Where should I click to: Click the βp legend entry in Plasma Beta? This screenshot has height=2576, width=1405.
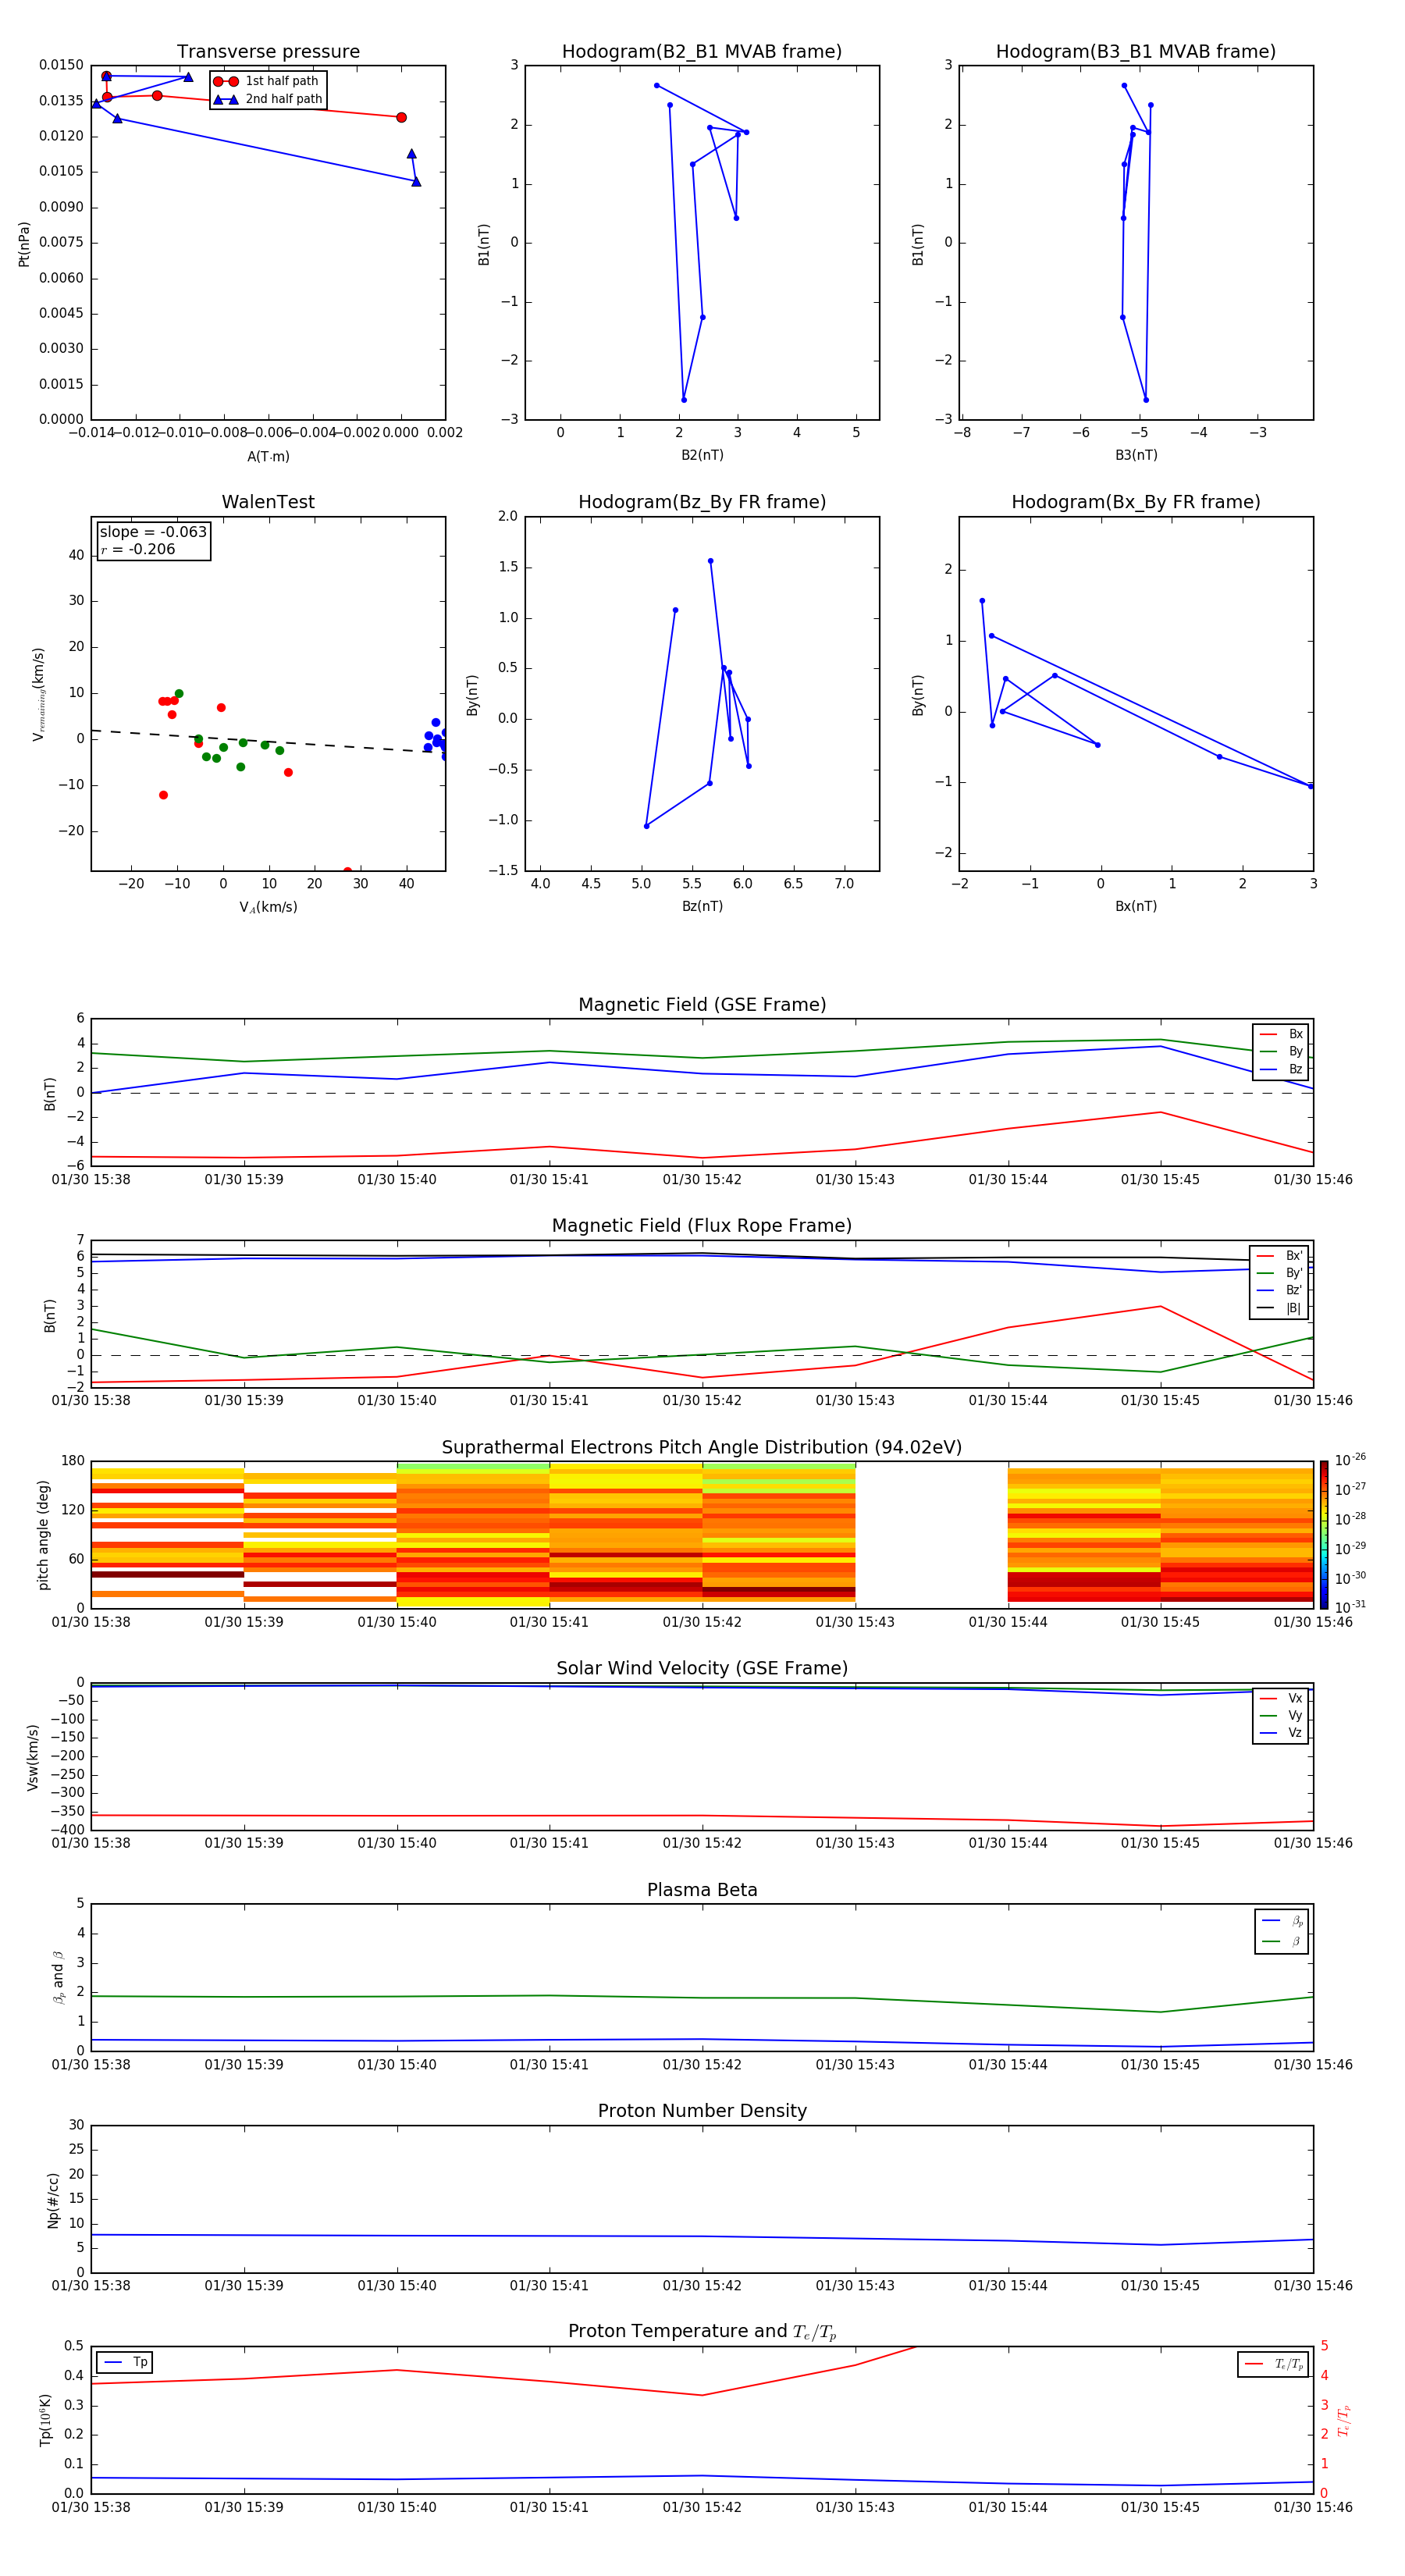coord(1282,1921)
